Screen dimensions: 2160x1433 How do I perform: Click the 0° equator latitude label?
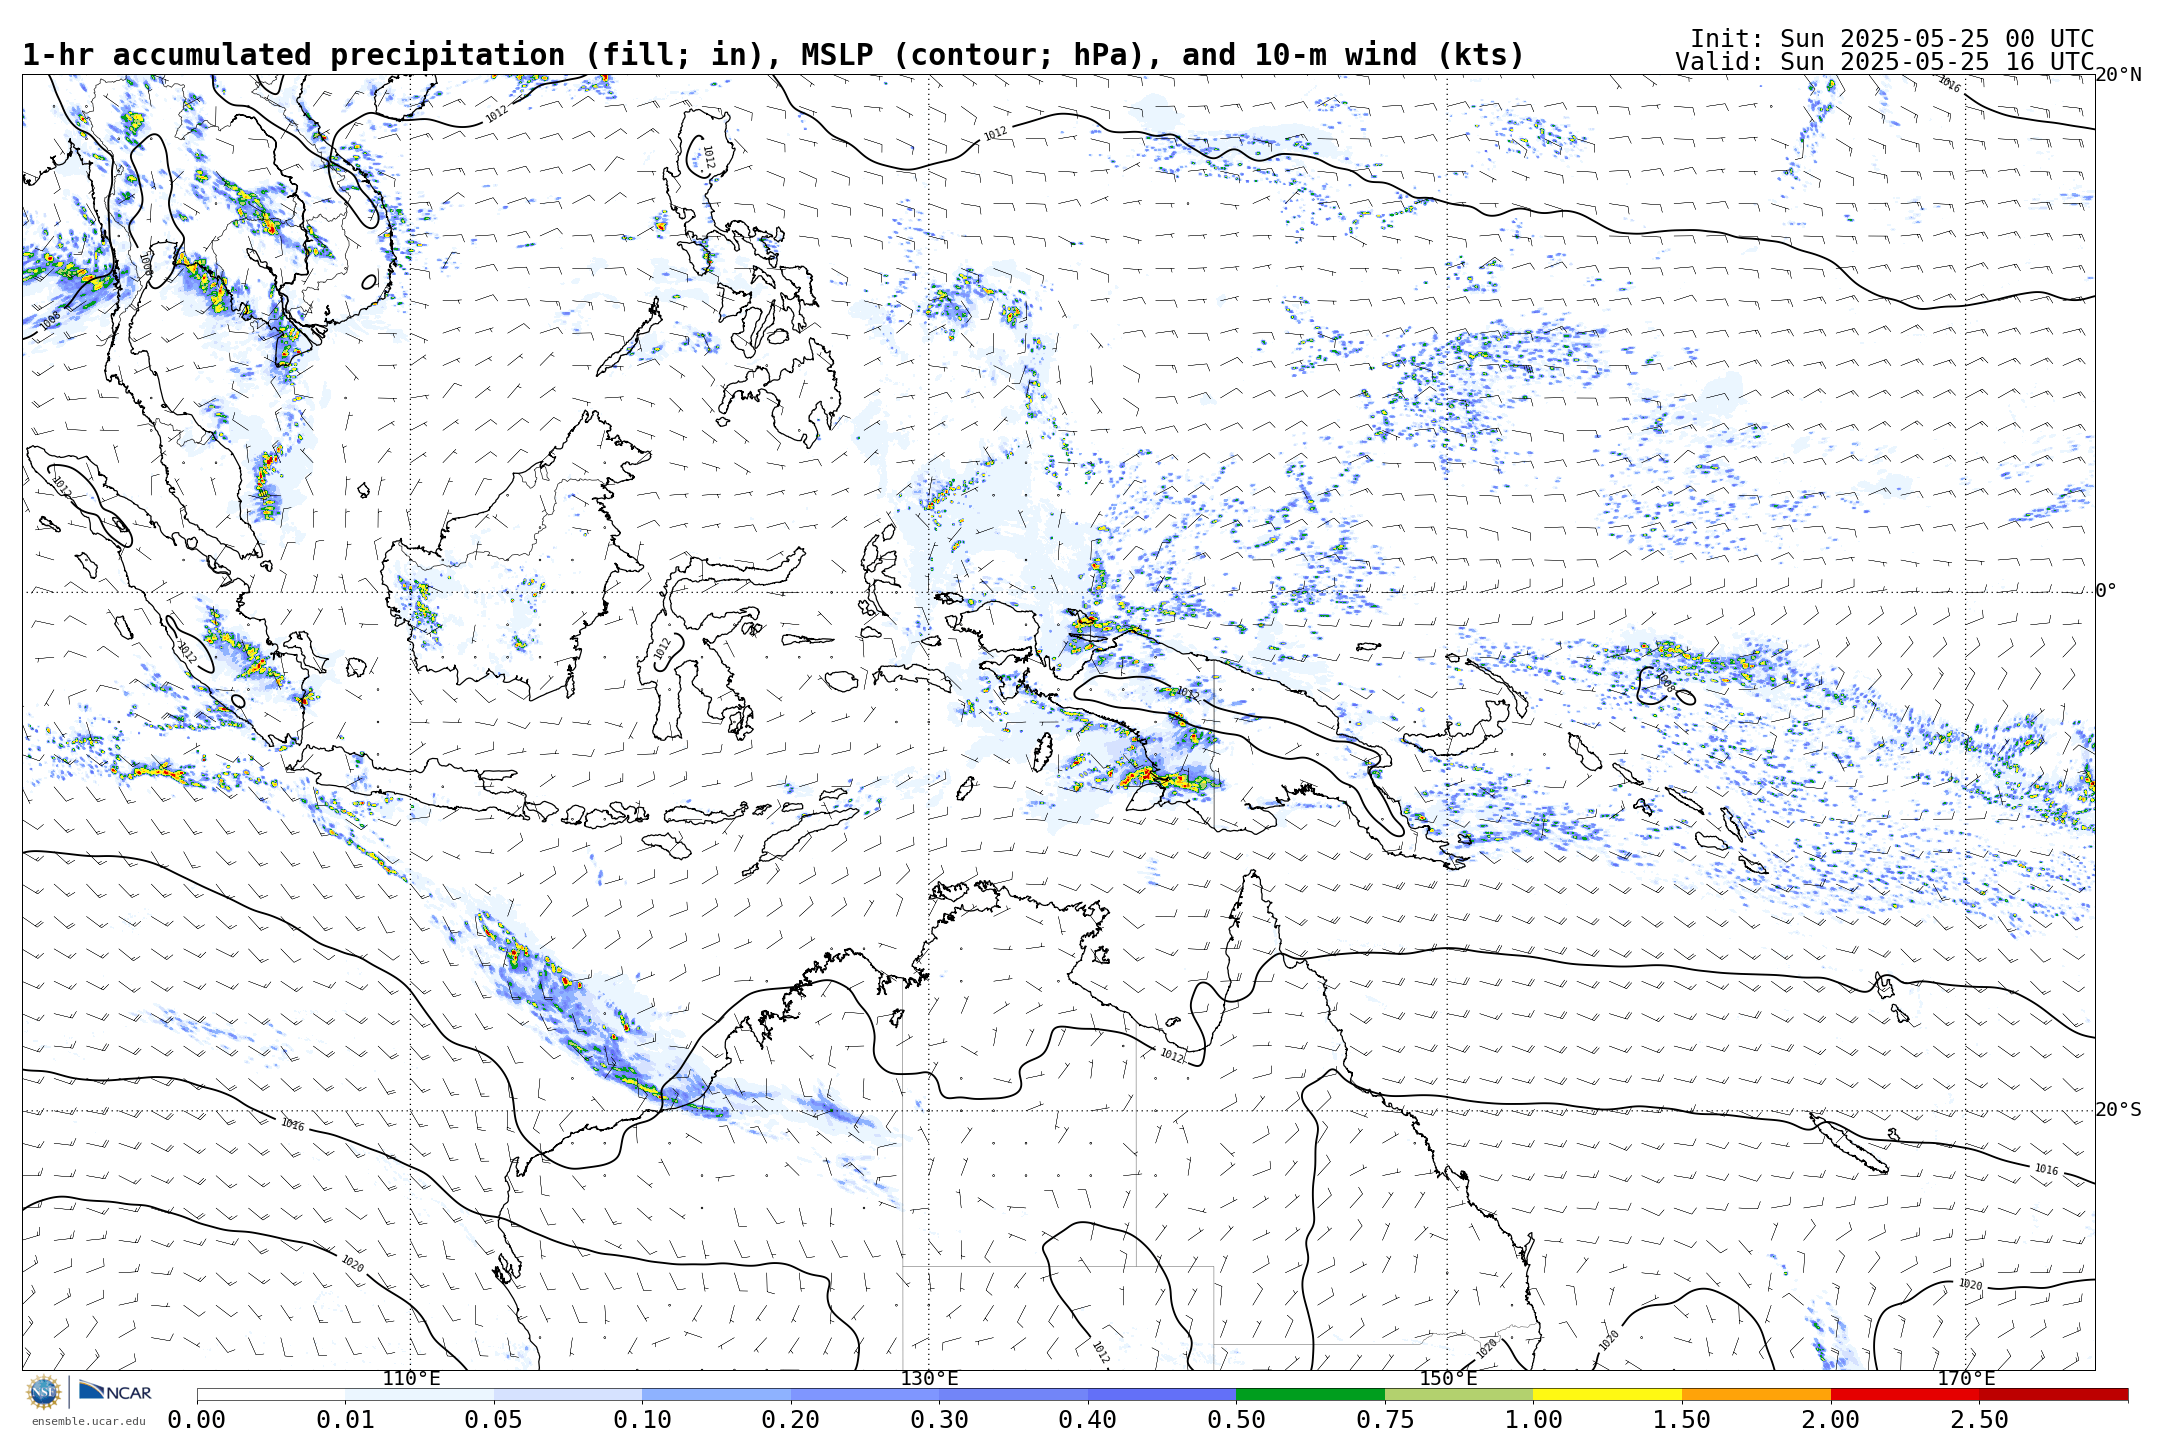pyautogui.click(x=2106, y=591)
